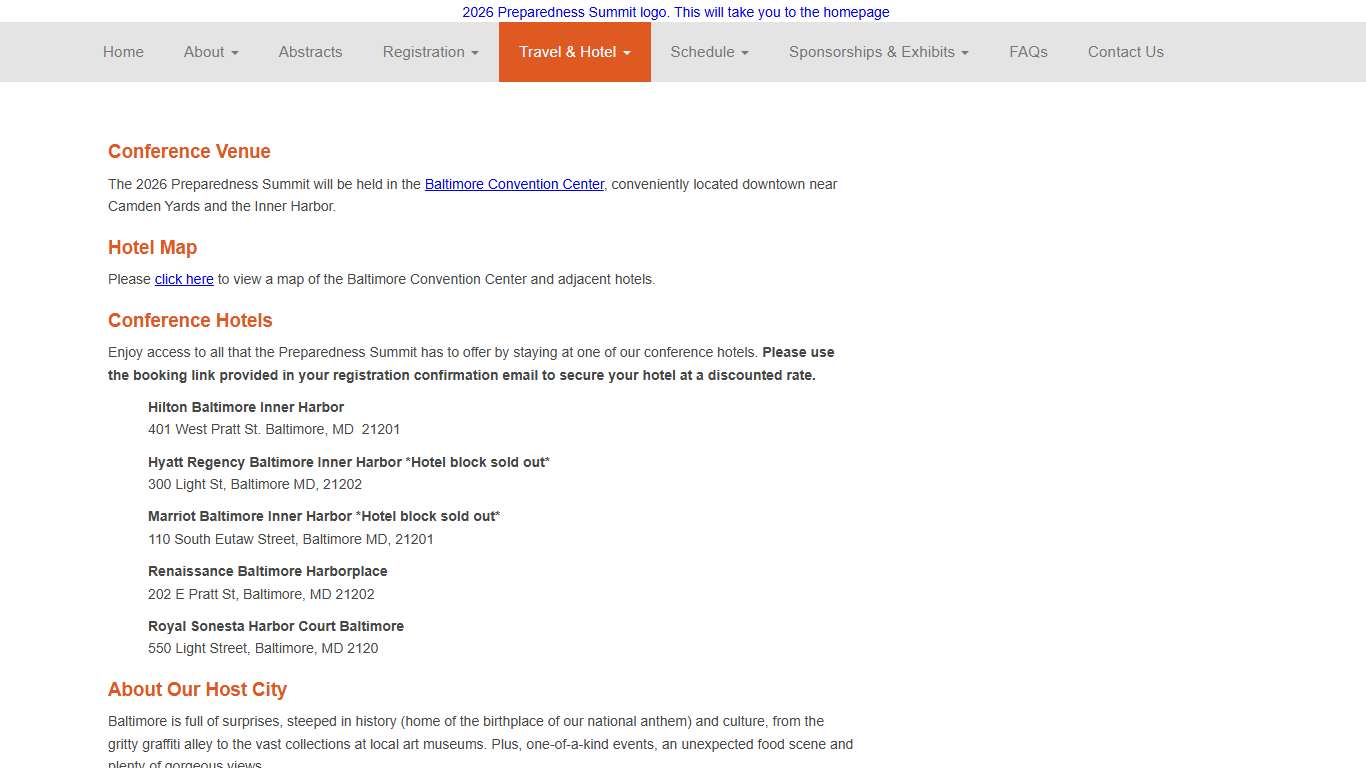
Task: Expand the Registration dropdown
Action: tap(430, 52)
